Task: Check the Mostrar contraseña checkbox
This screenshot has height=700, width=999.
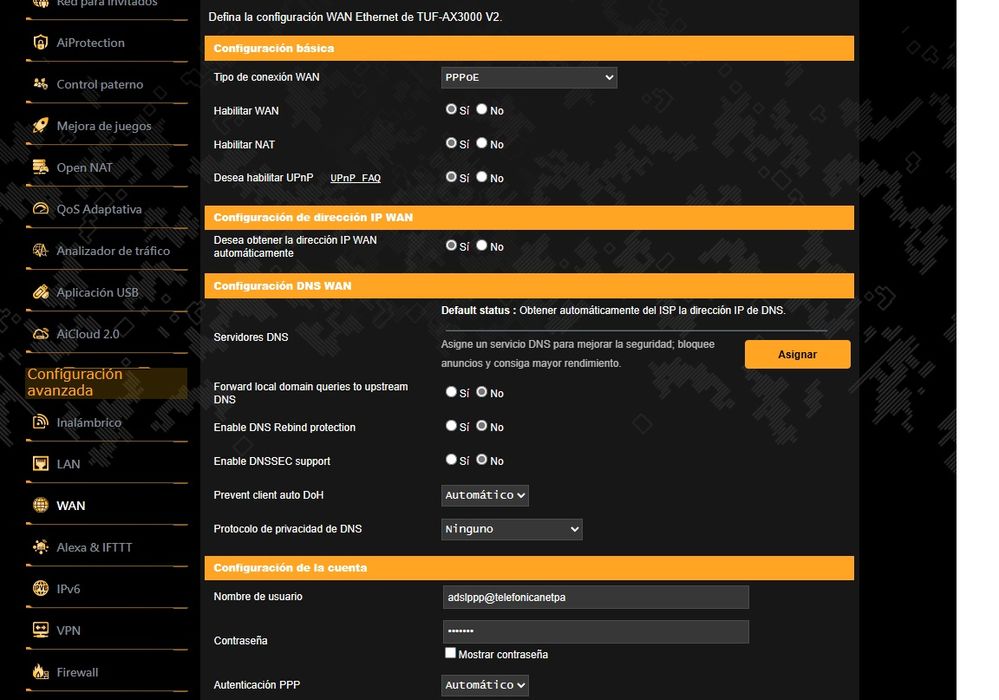Action: coord(451,654)
